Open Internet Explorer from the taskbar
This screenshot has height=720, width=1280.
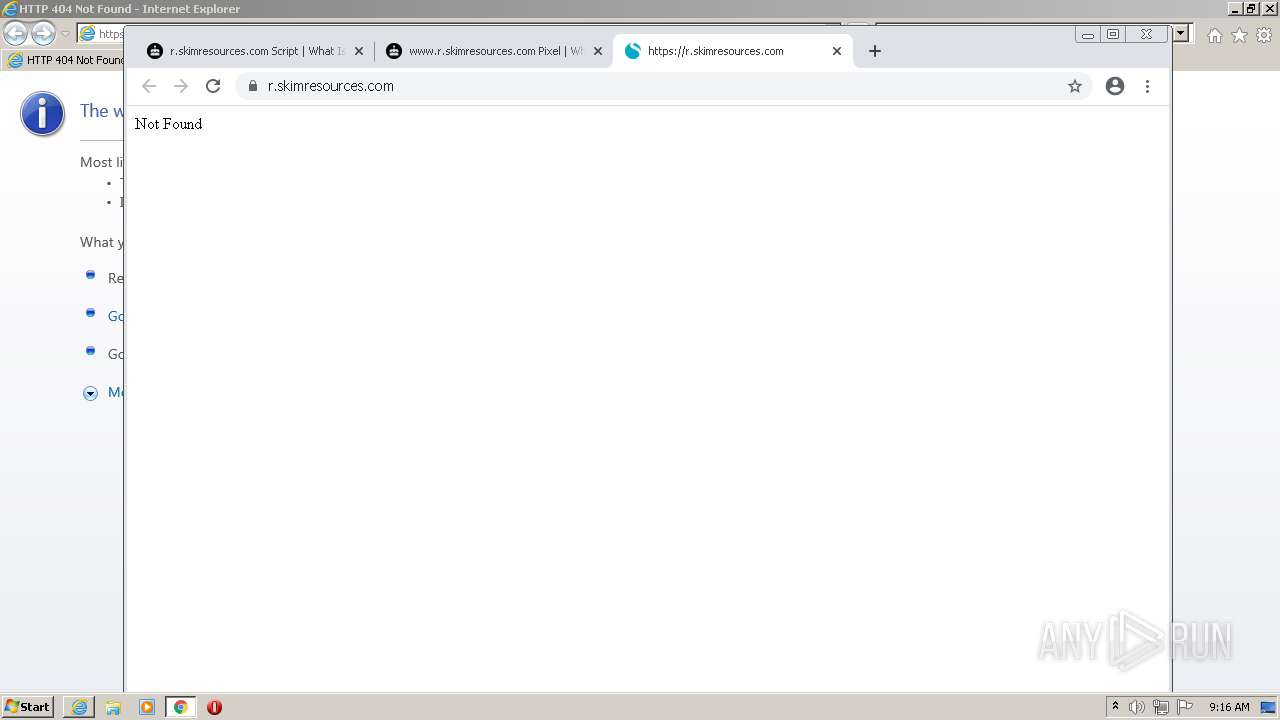click(x=79, y=707)
